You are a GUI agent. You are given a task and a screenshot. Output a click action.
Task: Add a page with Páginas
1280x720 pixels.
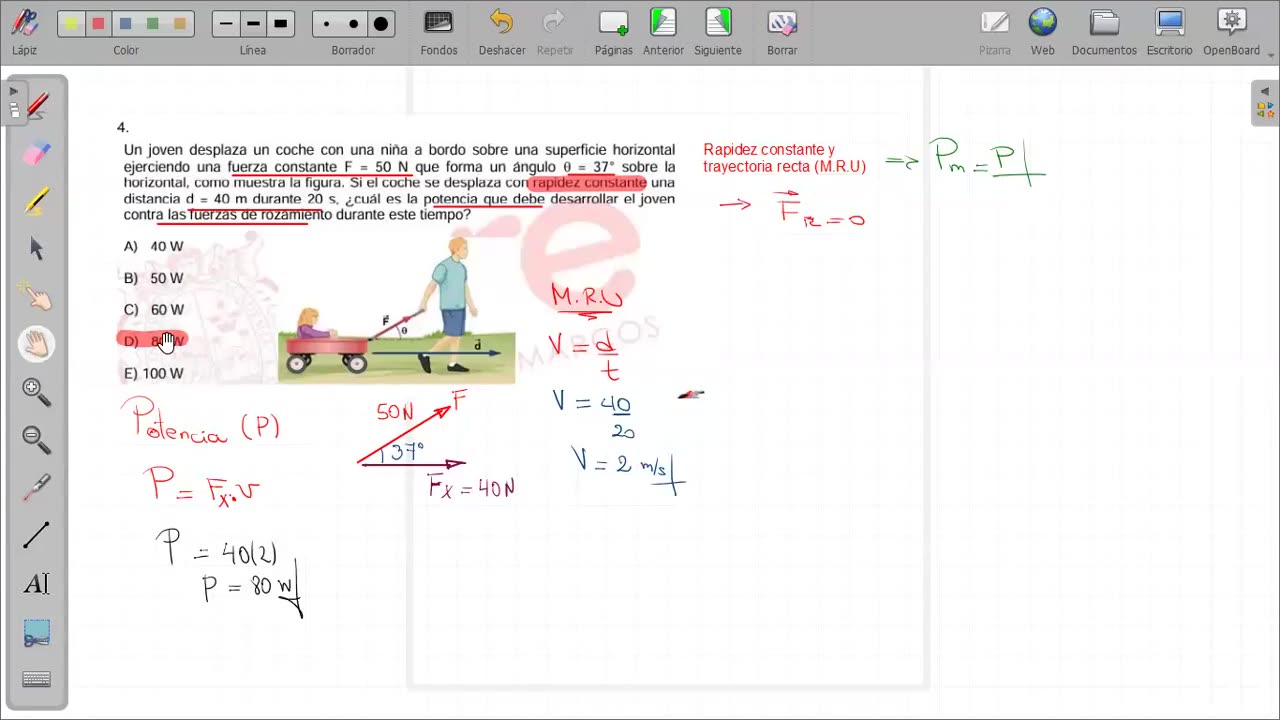(x=613, y=31)
